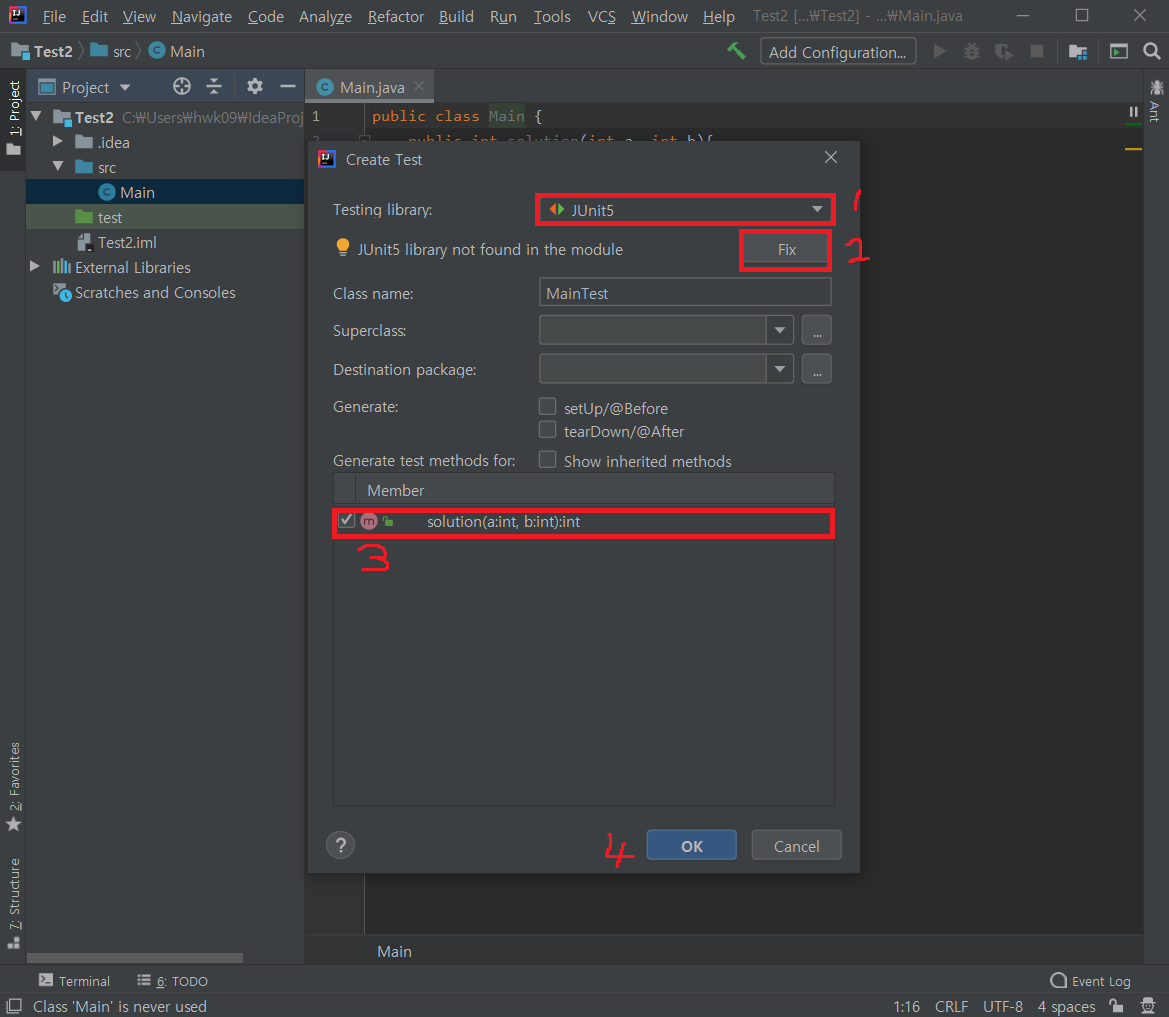
Task: Click the Run Anything toolbar icon
Action: click(1118, 51)
